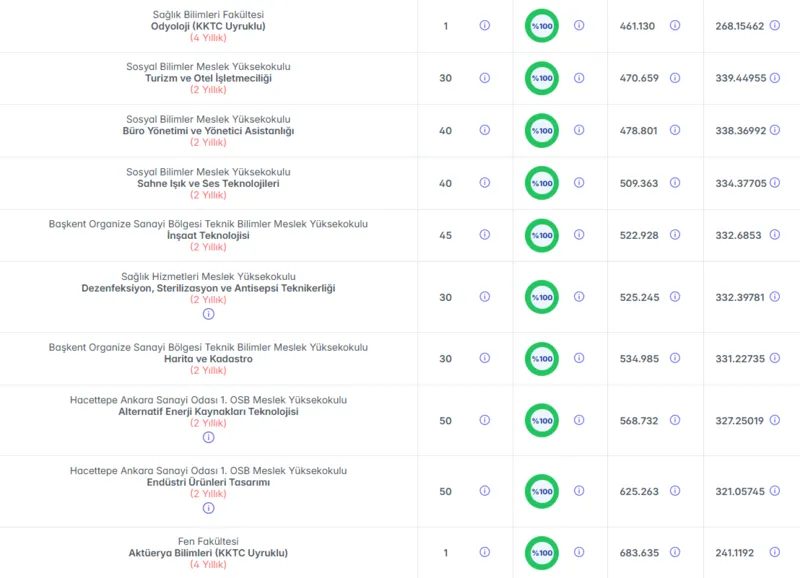Click info icon beside ranking 625.263
This screenshot has height=578, width=800.
(x=674, y=491)
